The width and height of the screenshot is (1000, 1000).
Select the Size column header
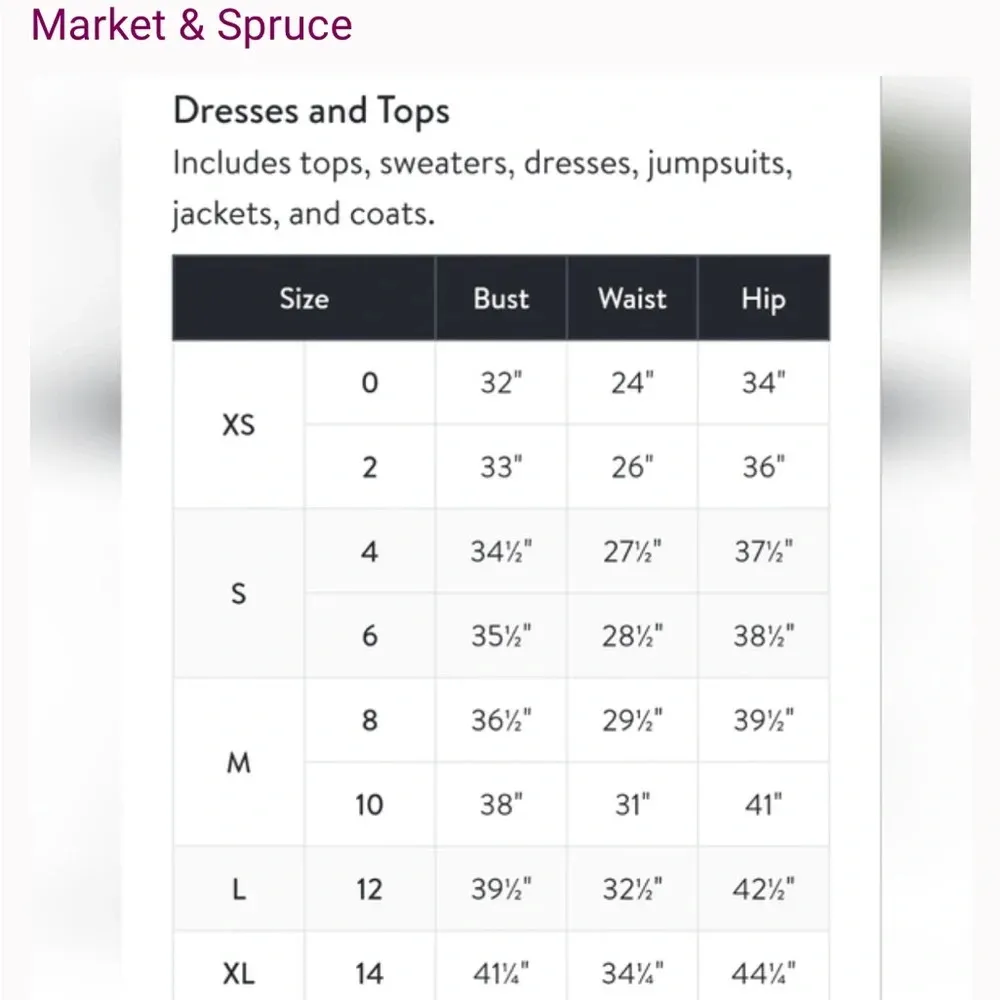click(304, 298)
